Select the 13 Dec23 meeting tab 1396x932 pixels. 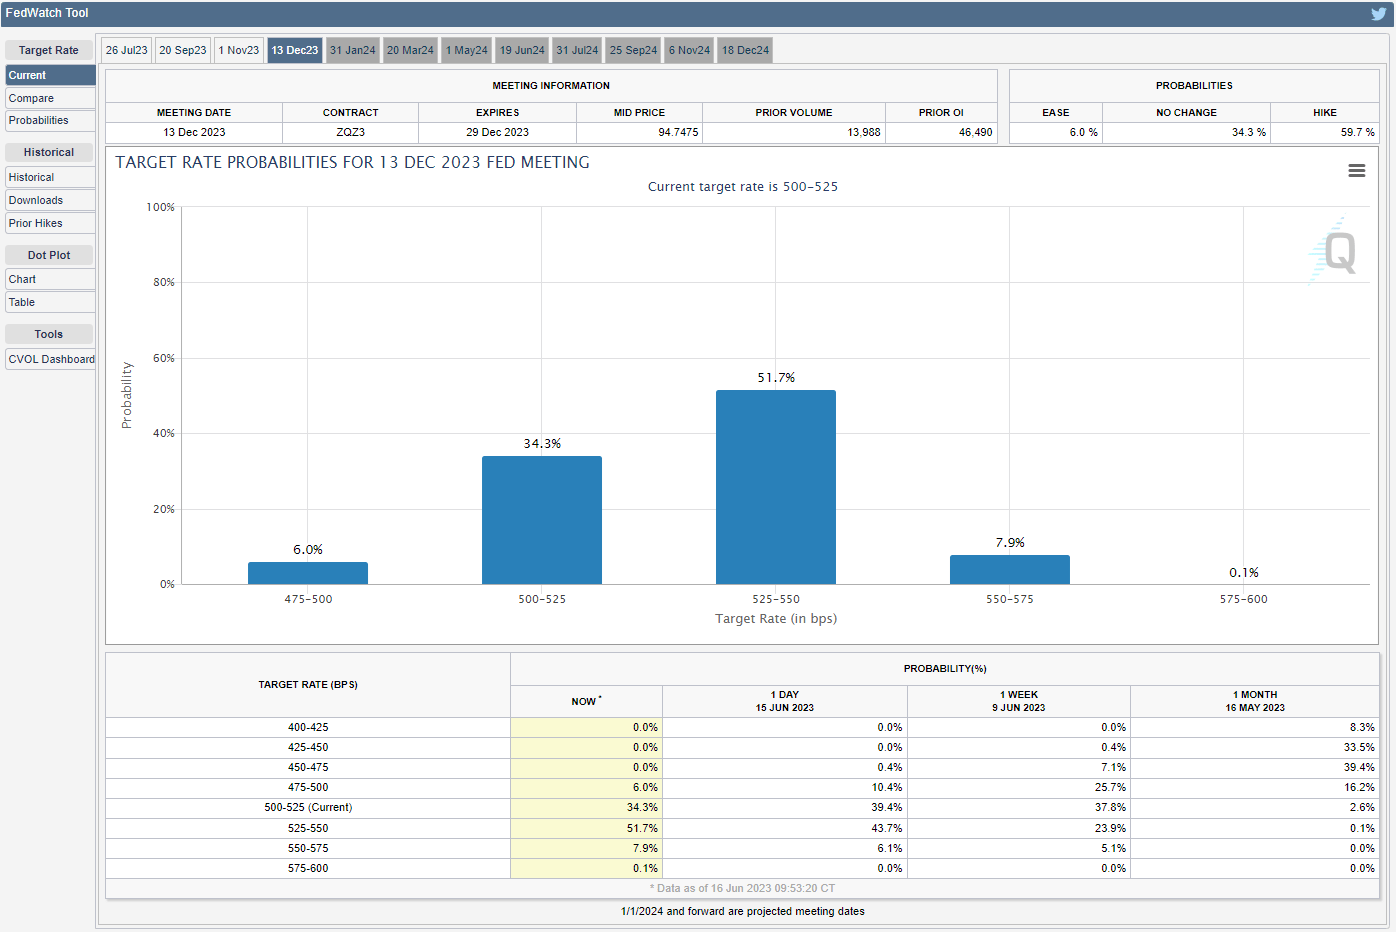295,50
